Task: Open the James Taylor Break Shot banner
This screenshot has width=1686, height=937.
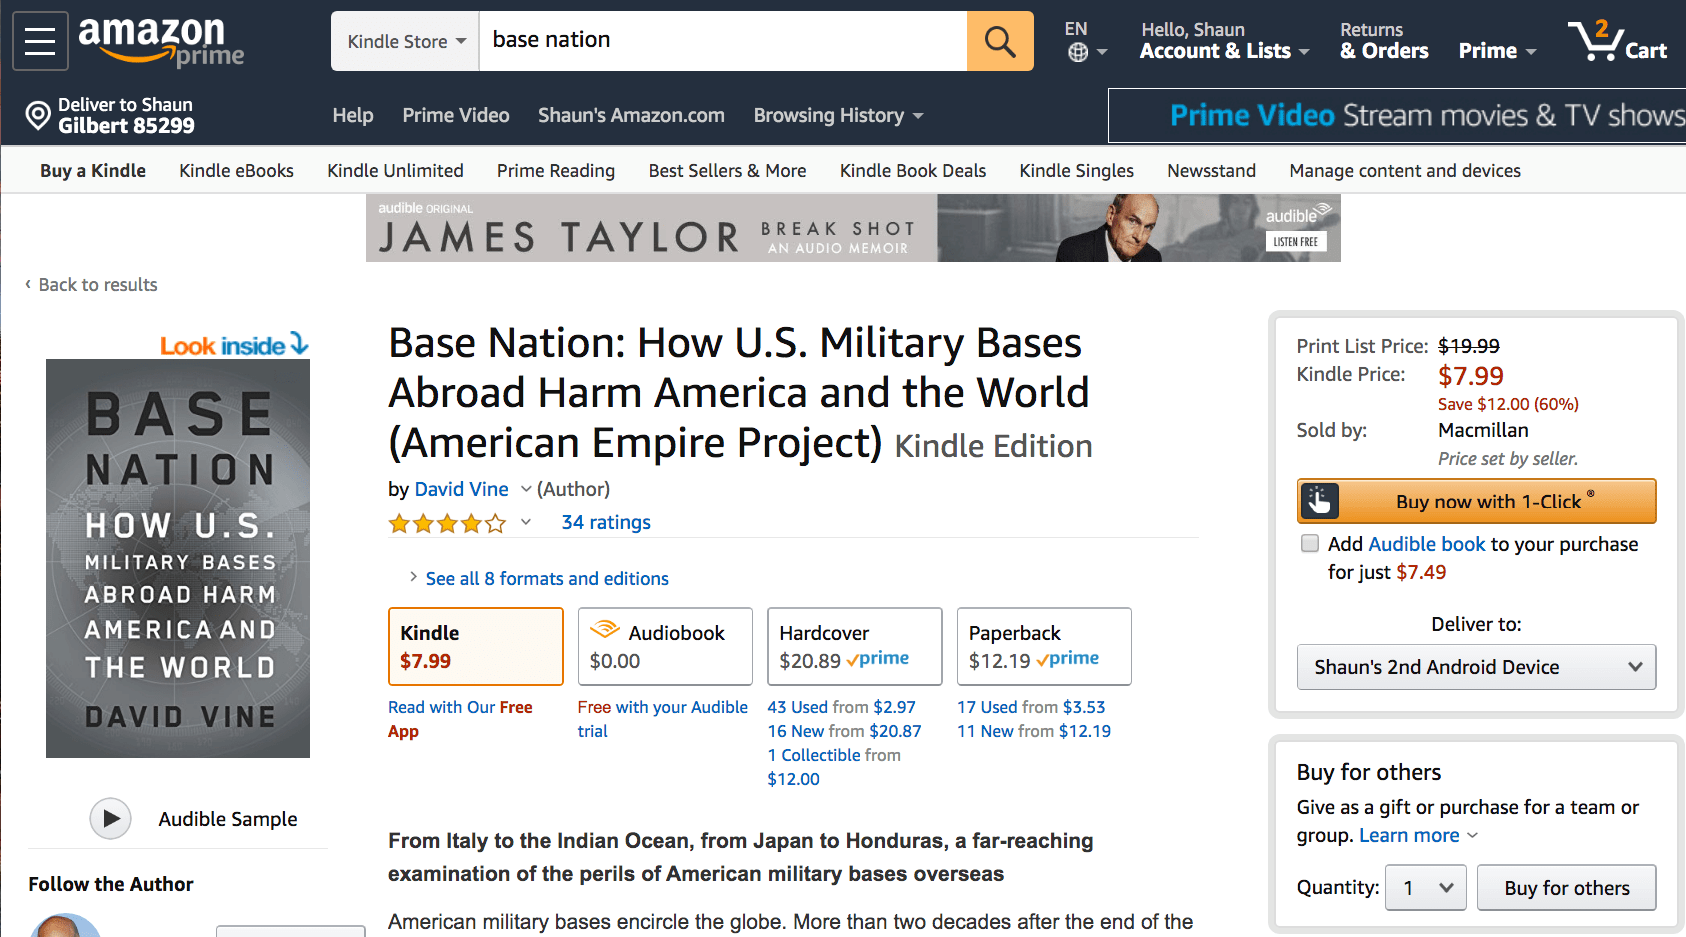Action: (x=853, y=228)
